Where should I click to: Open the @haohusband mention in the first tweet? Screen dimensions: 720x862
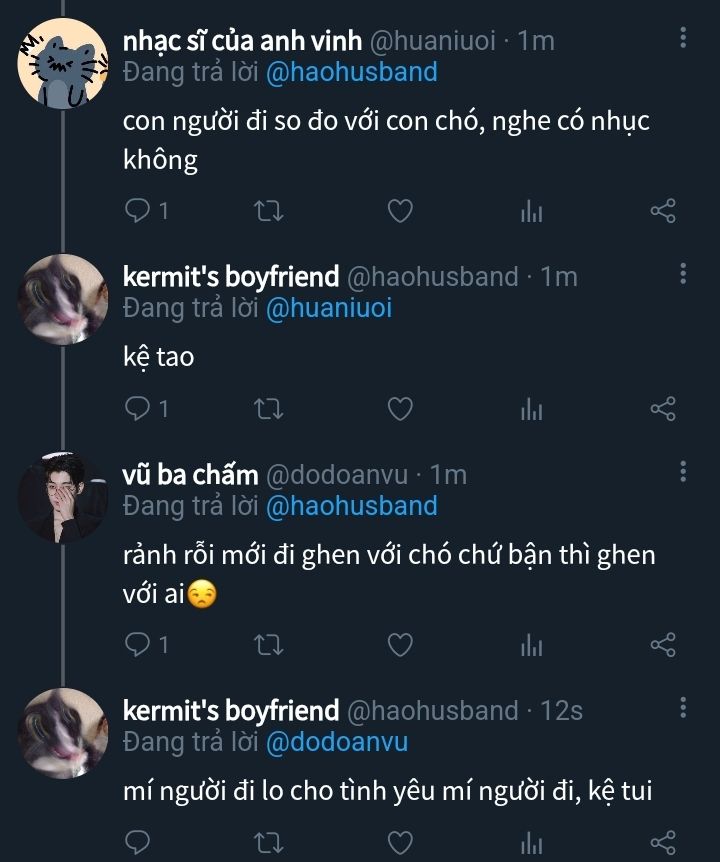[x=351, y=72]
